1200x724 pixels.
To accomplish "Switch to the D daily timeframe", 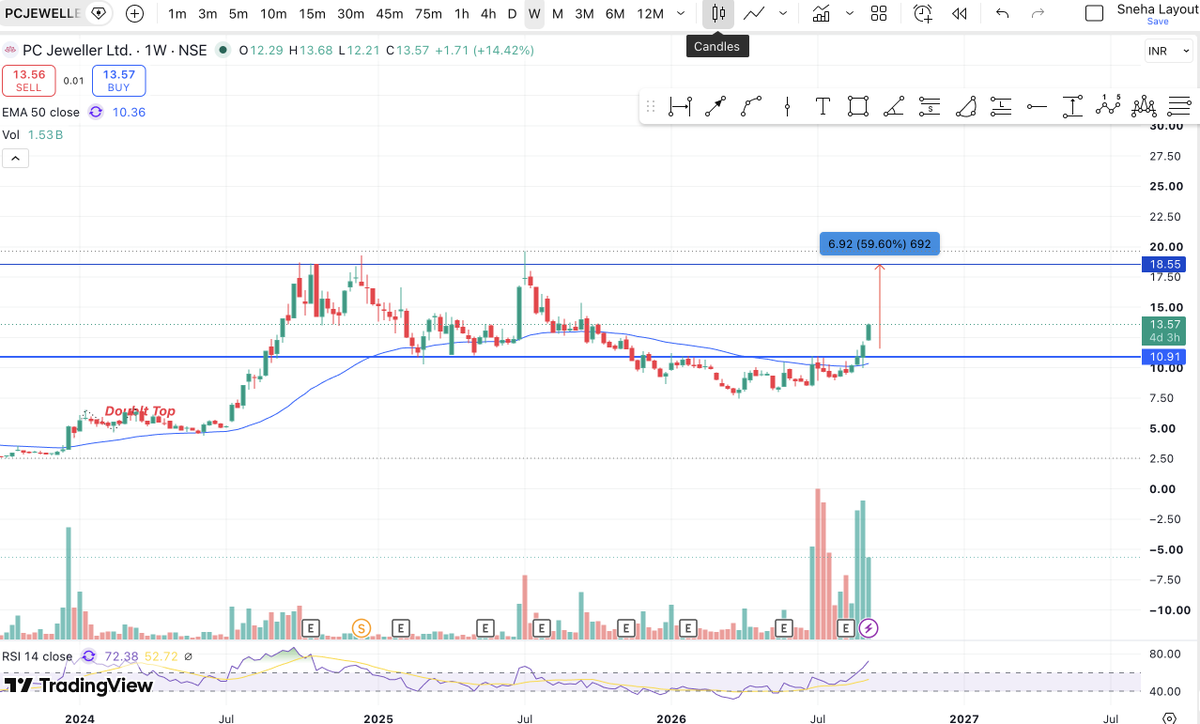I will 512,14.
